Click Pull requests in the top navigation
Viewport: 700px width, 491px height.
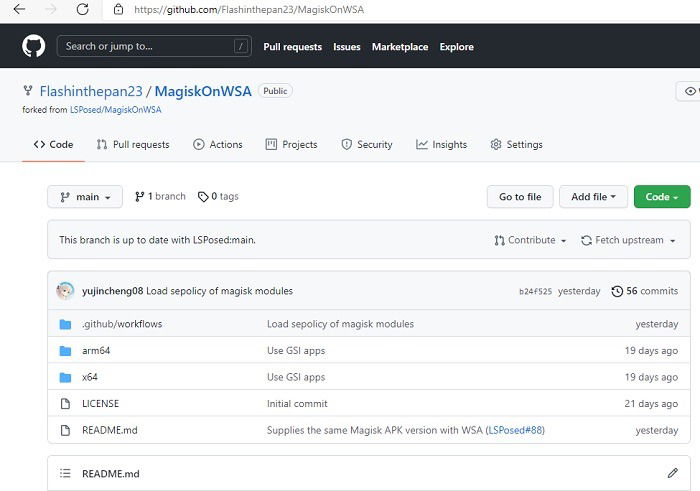[292, 47]
